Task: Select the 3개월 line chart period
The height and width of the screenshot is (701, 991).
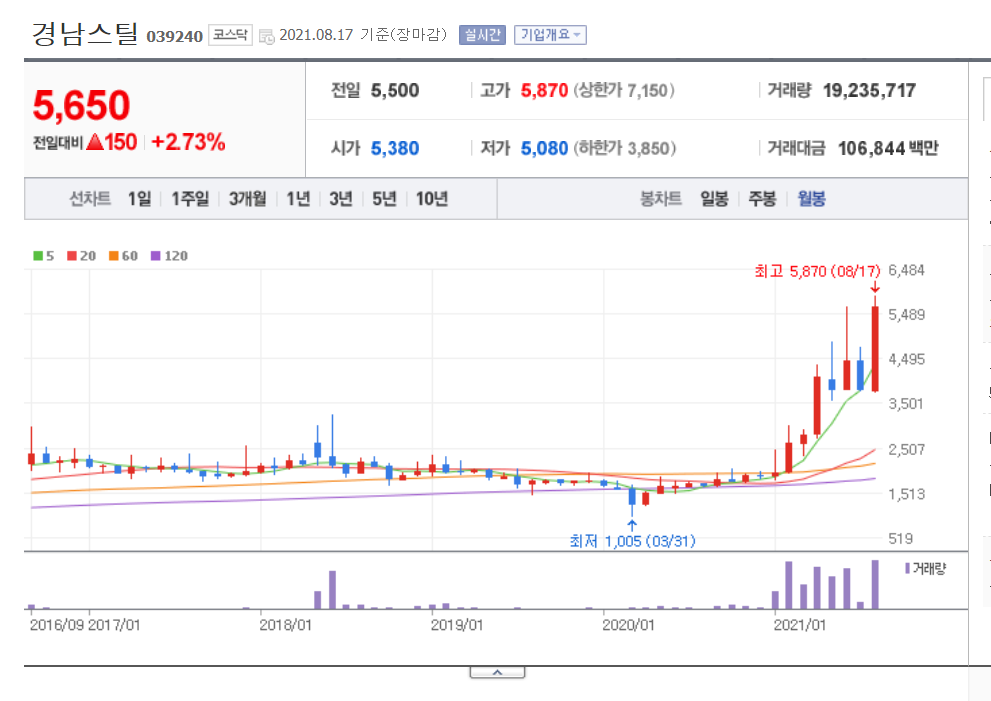Action: (247, 199)
